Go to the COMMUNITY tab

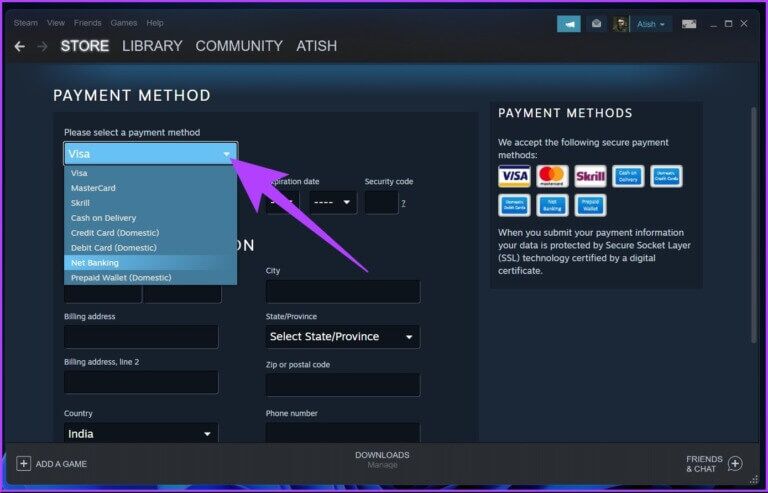coord(239,46)
